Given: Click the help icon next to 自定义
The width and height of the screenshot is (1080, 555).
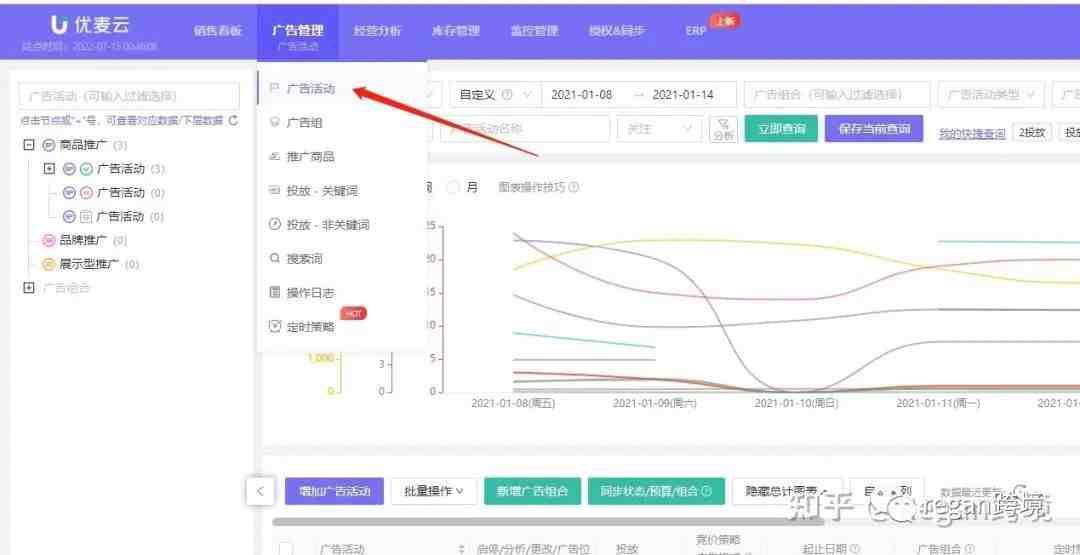Looking at the screenshot, I should (508, 94).
